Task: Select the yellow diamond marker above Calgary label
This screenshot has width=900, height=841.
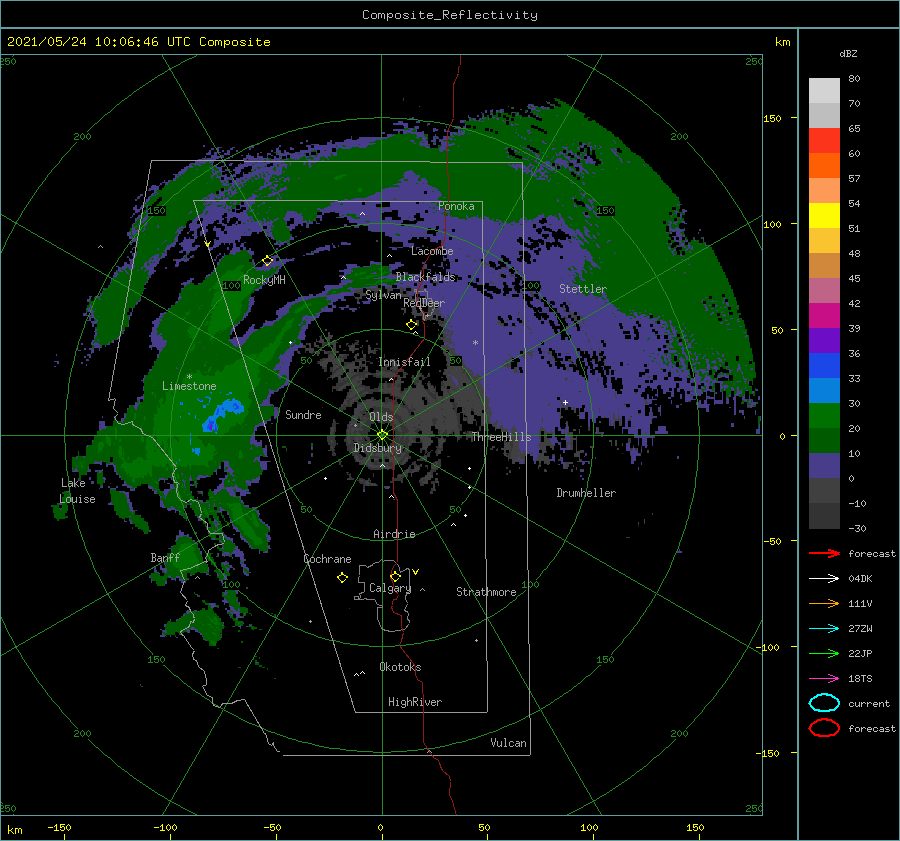Action: click(395, 576)
